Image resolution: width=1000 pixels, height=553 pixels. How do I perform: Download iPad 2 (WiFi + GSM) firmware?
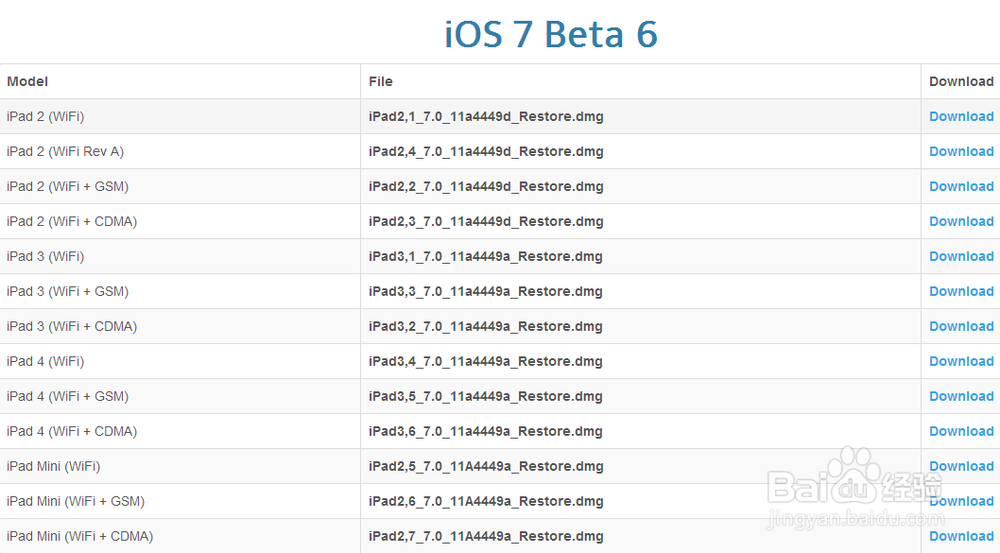point(961,187)
